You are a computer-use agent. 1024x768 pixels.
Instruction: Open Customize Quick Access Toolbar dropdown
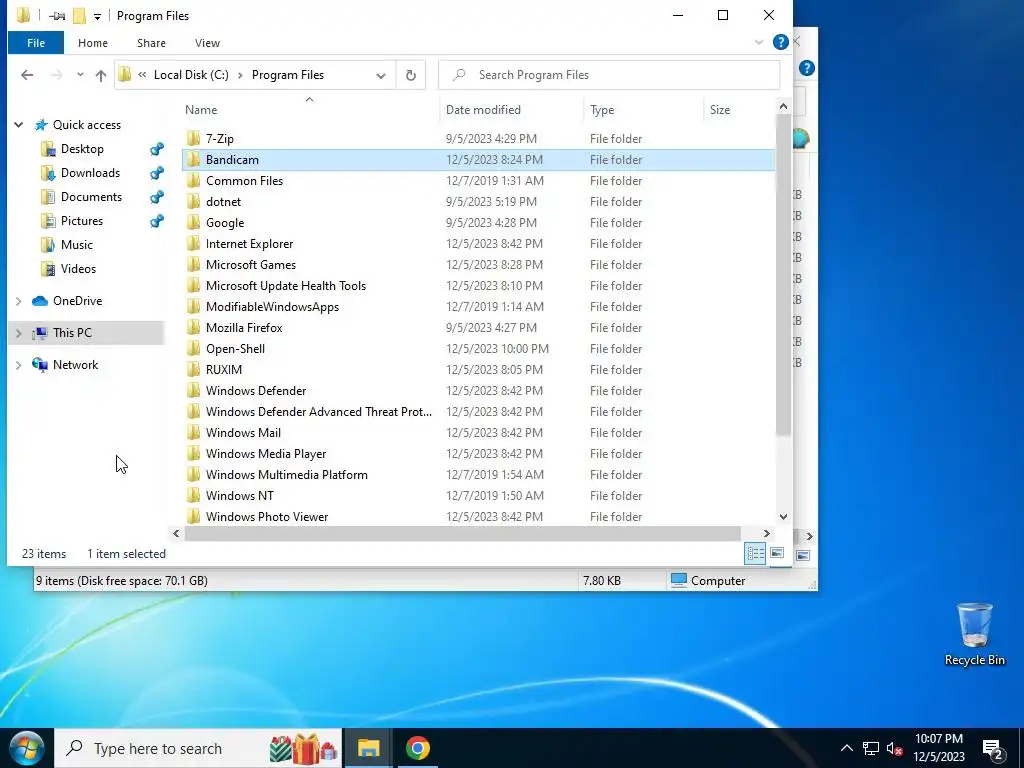[x=97, y=16]
